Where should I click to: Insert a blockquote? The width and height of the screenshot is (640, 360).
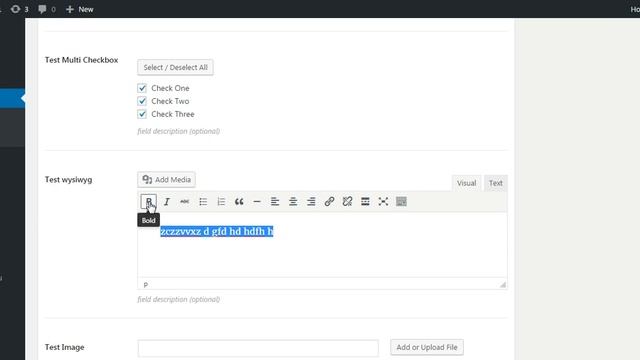tap(239, 201)
